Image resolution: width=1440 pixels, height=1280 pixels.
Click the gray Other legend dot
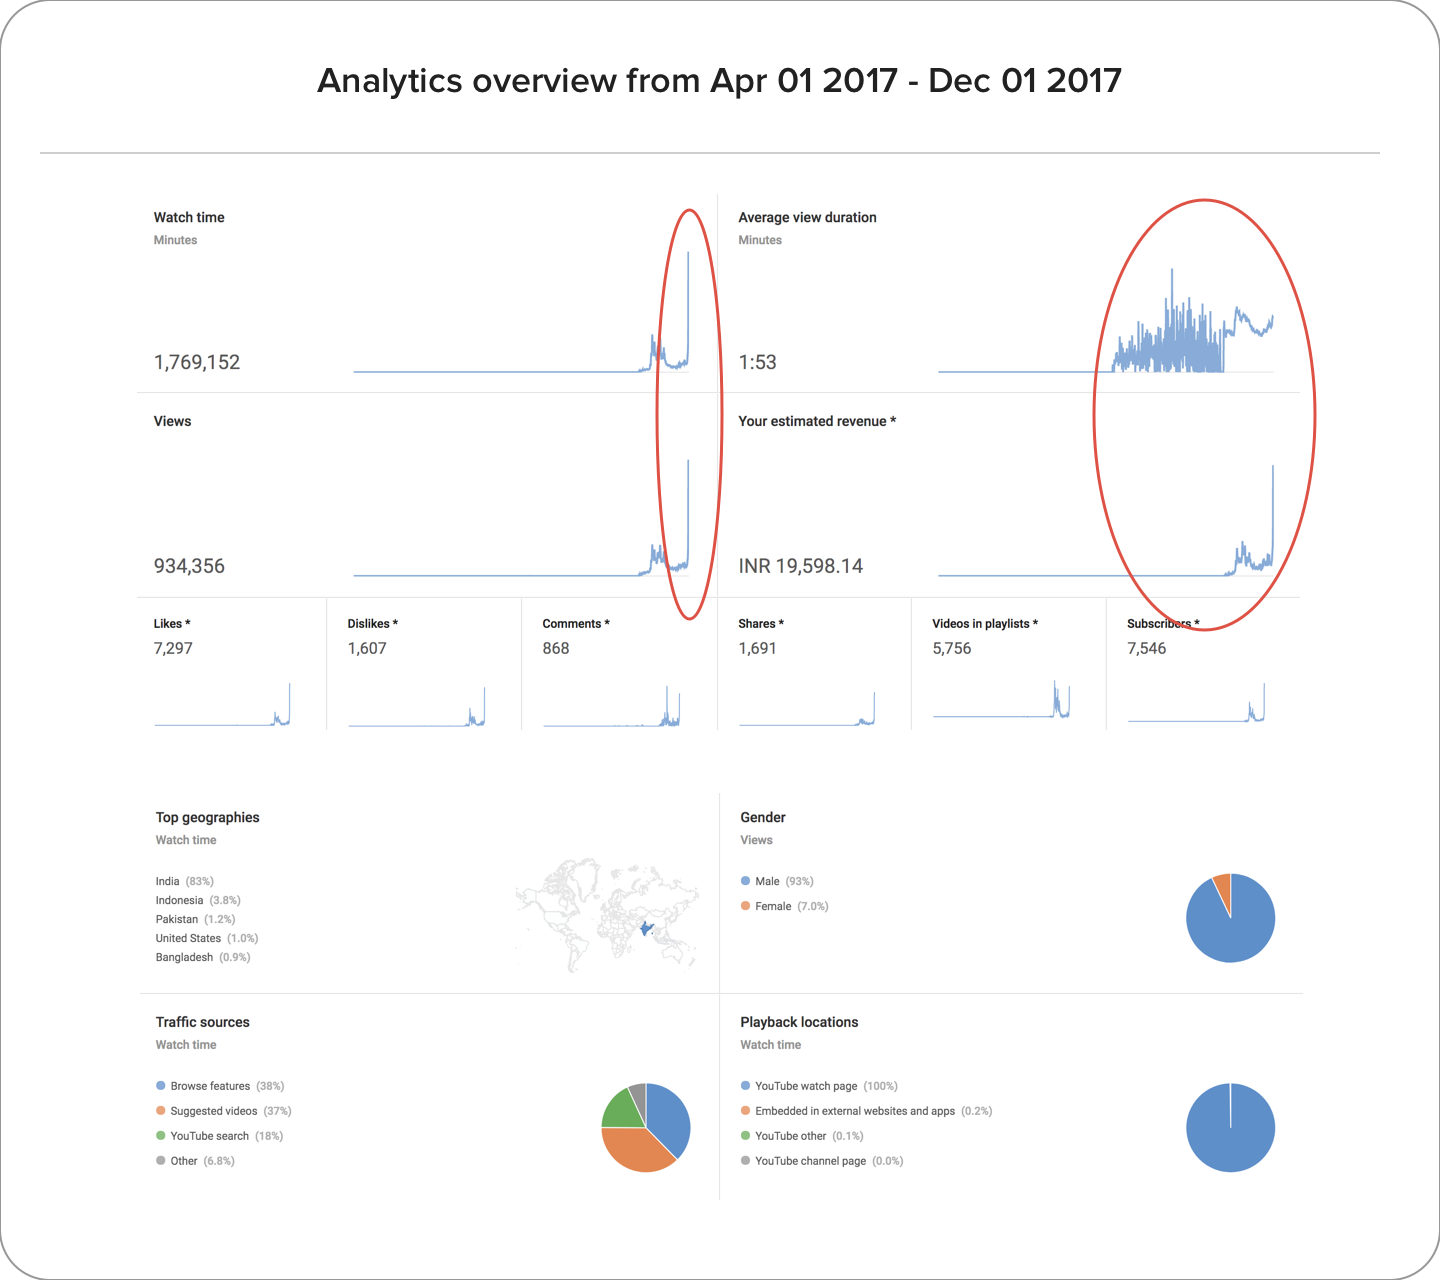click(x=160, y=1160)
